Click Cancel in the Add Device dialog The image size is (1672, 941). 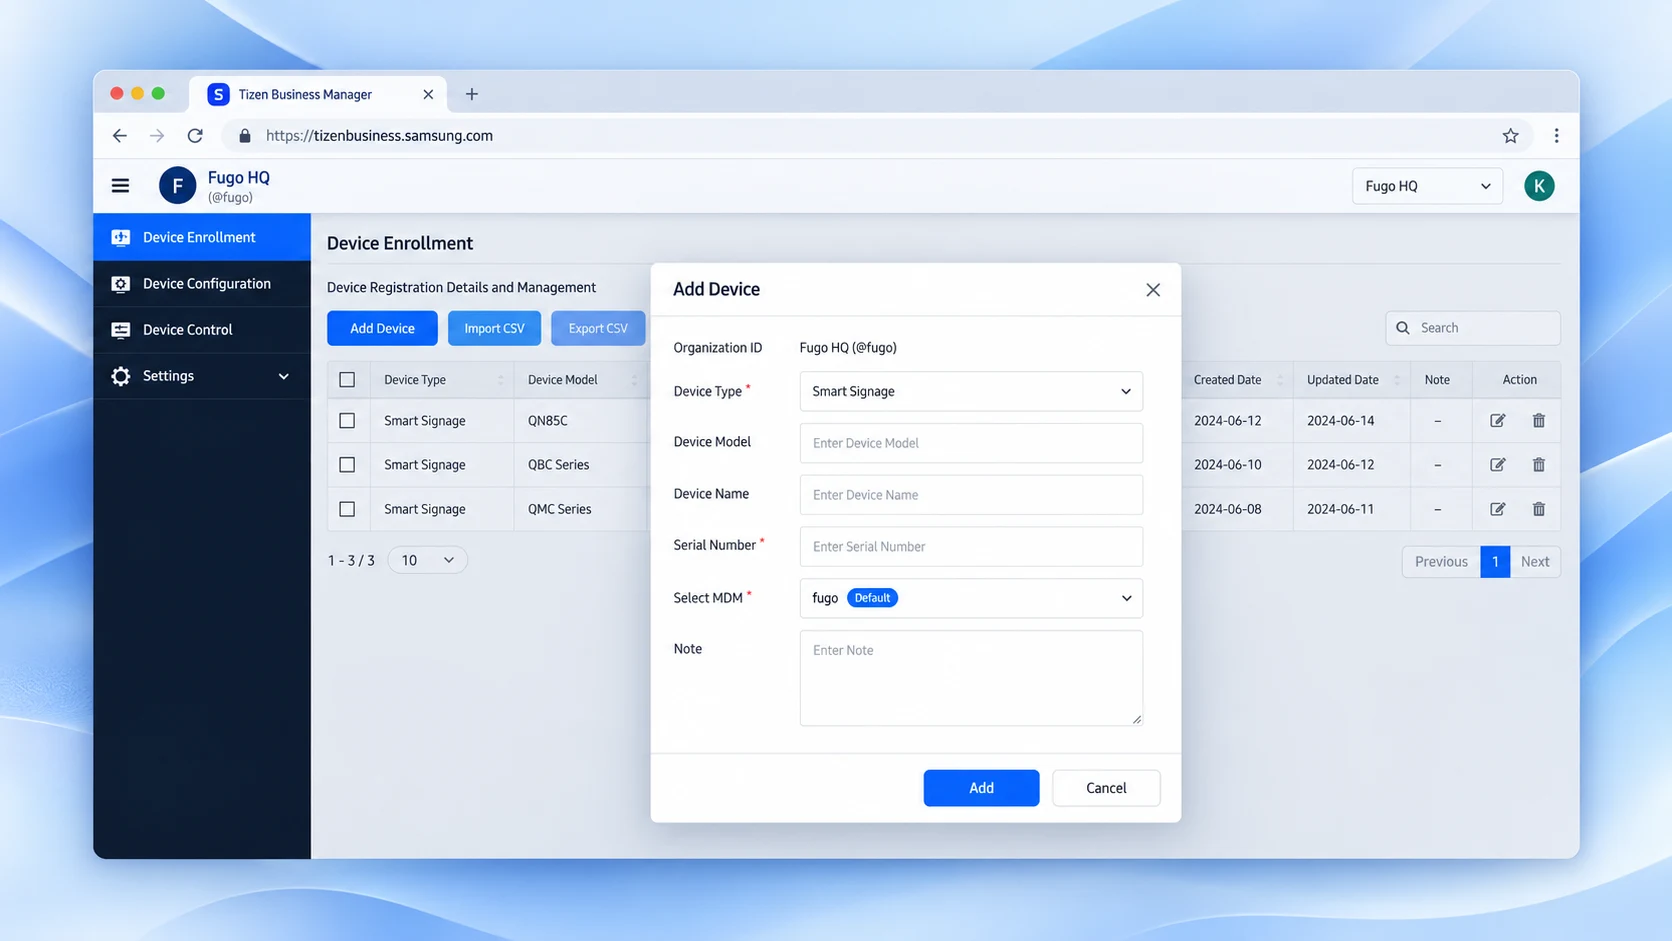pyautogui.click(x=1106, y=788)
